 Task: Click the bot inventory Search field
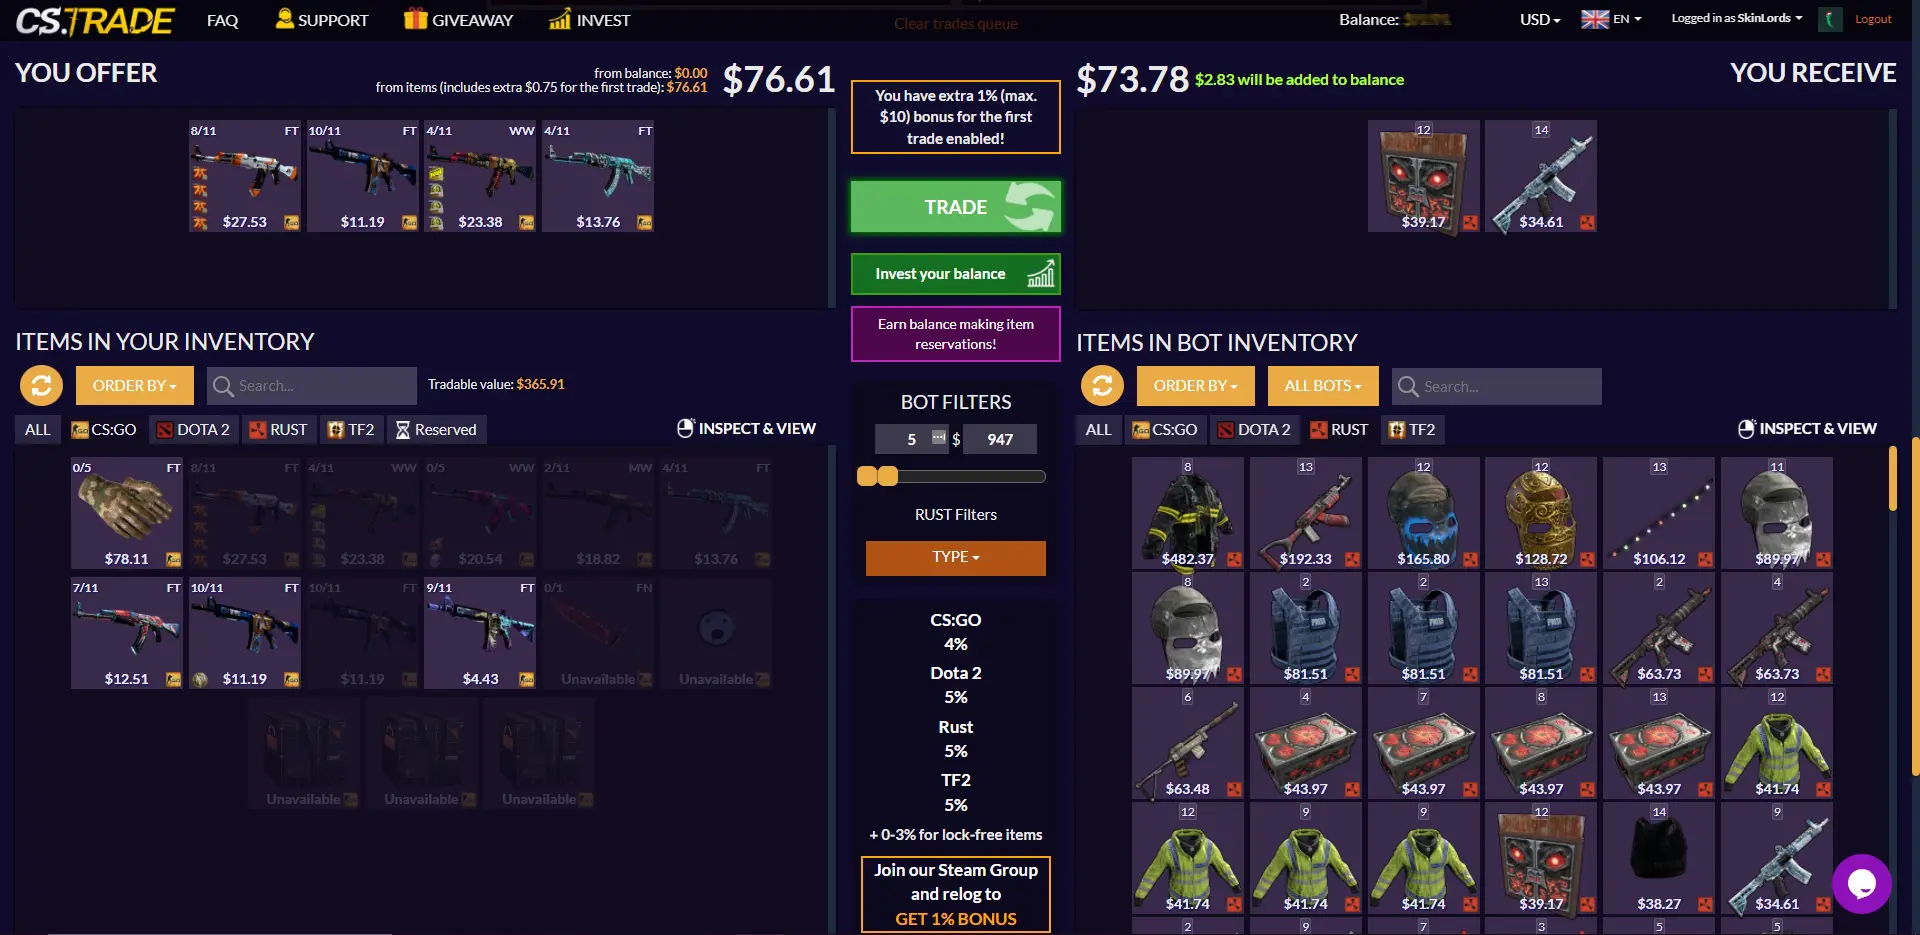pyautogui.click(x=1496, y=386)
